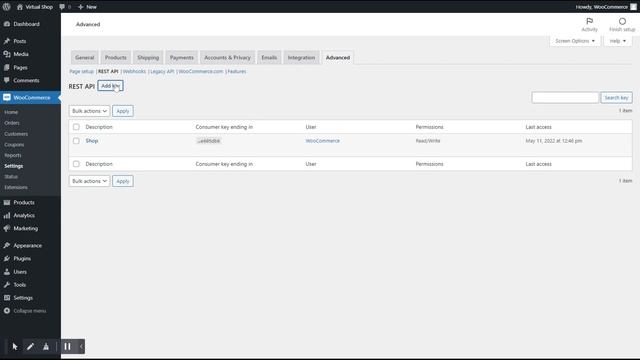Image resolution: width=640 pixels, height=360 pixels.
Task: Select the recorder cursor arrow tool
Action: click(15, 347)
